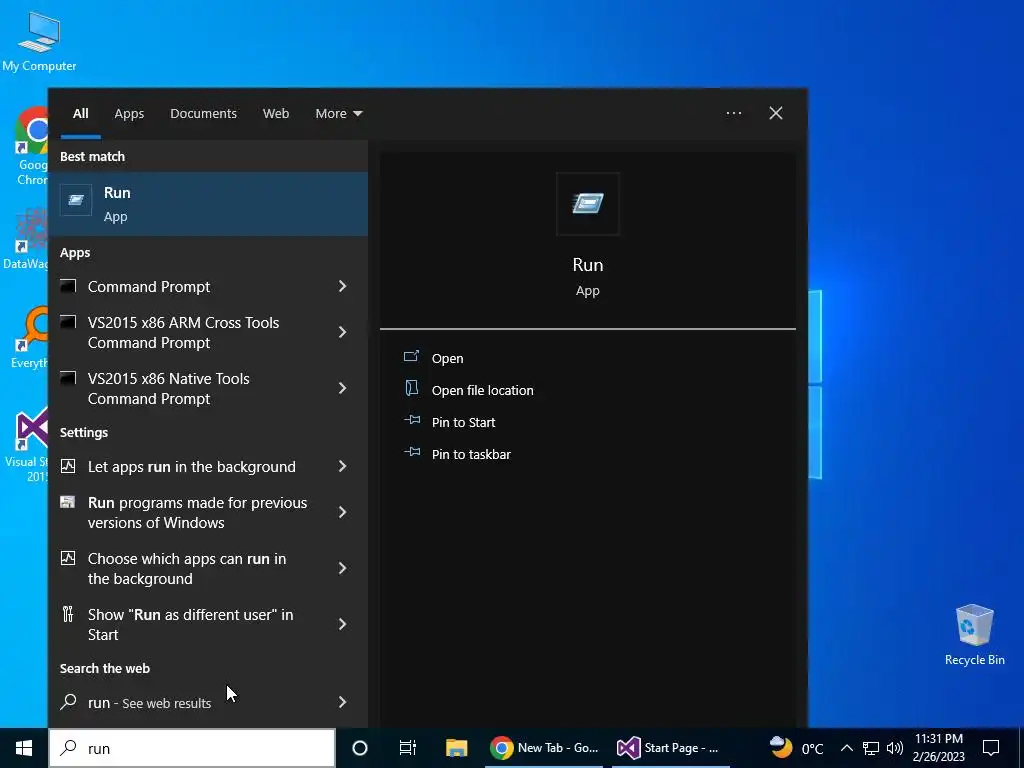This screenshot has height=768, width=1024.
Task: Click the Open file location folder icon
Action: click(411, 389)
